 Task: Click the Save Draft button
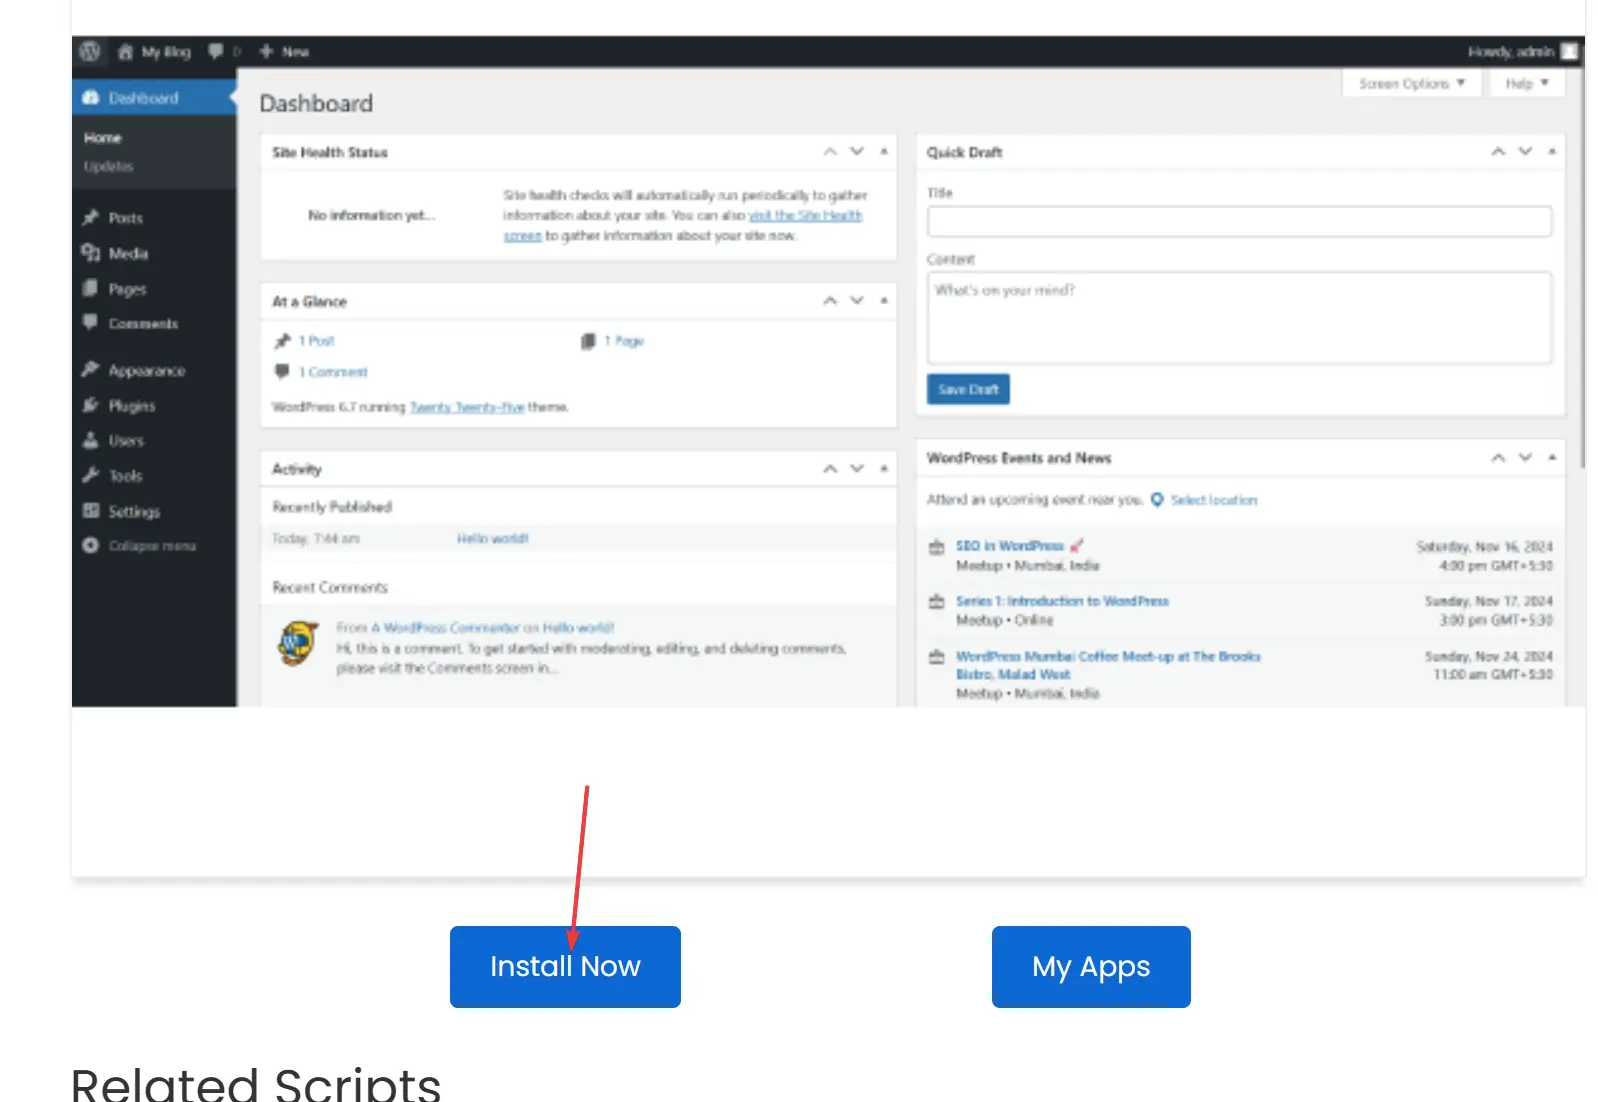pos(968,389)
